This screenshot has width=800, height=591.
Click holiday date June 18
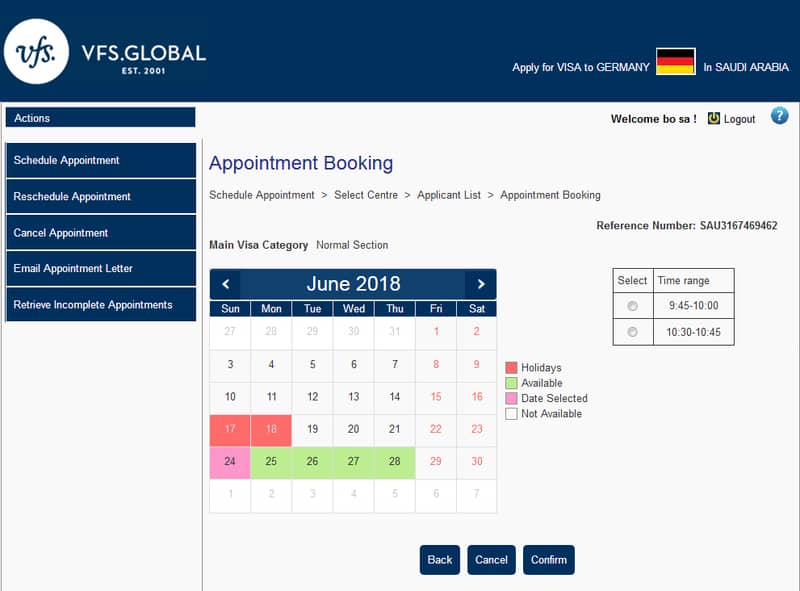(x=271, y=430)
